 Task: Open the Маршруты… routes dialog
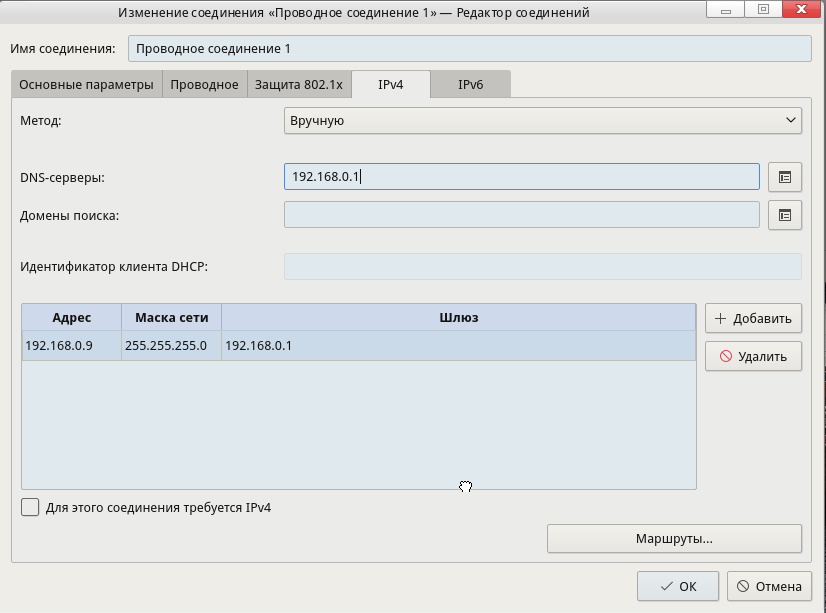click(x=674, y=539)
